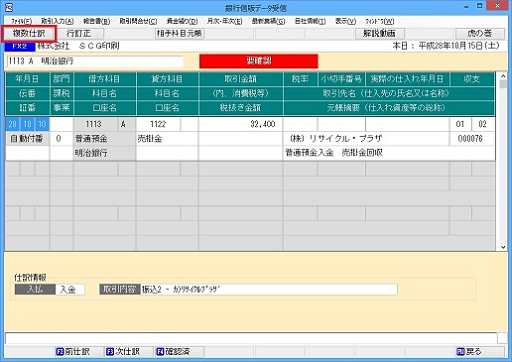Open the 最新業績(S) menu
The height and width of the screenshot is (362, 512).
[268, 21]
